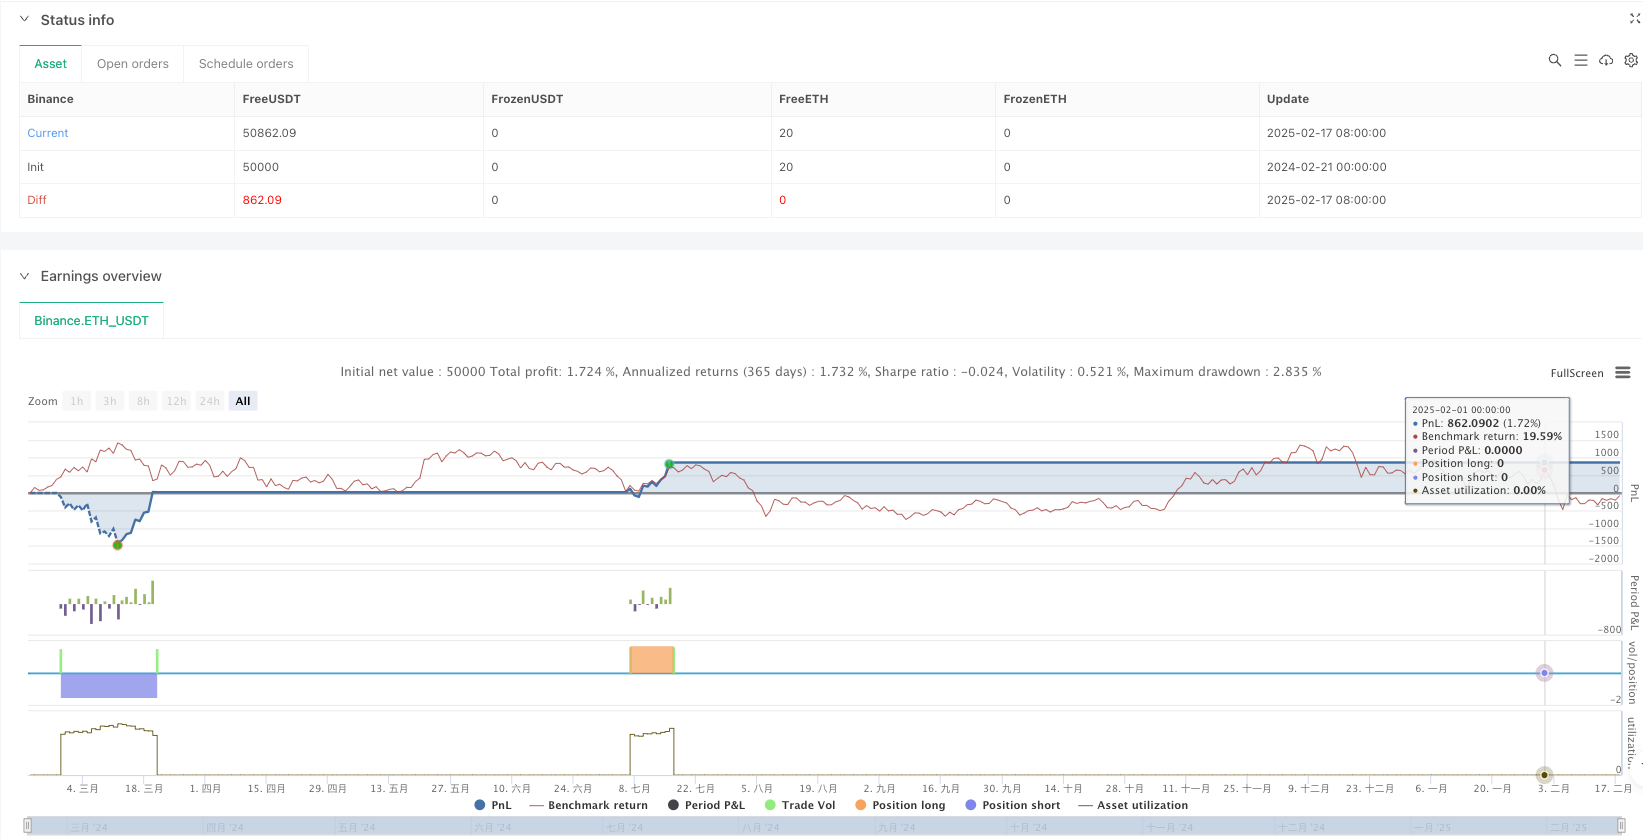
Task: Open the settings gear icon
Action: (x=1631, y=60)
